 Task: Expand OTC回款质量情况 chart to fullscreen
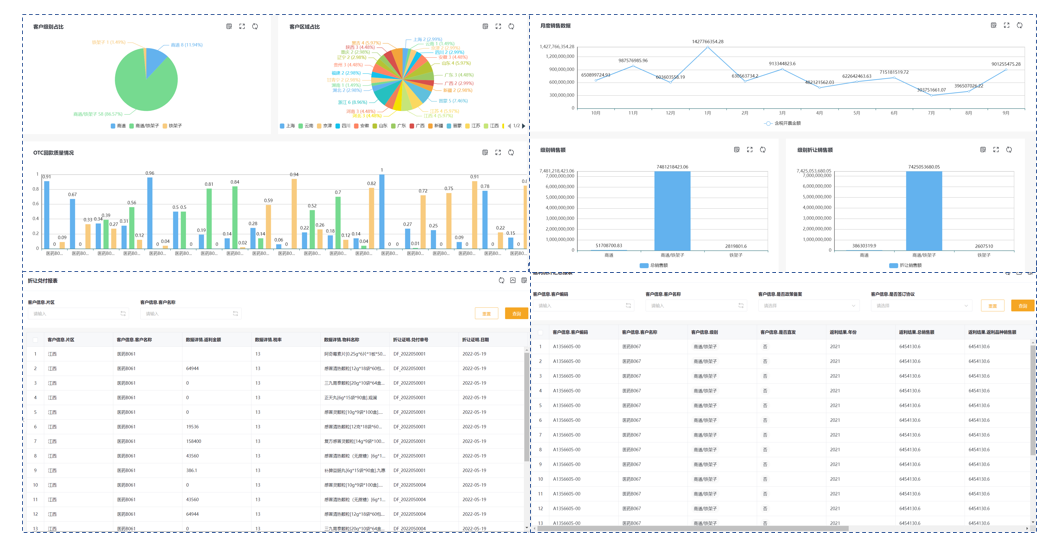coord(498,153)
